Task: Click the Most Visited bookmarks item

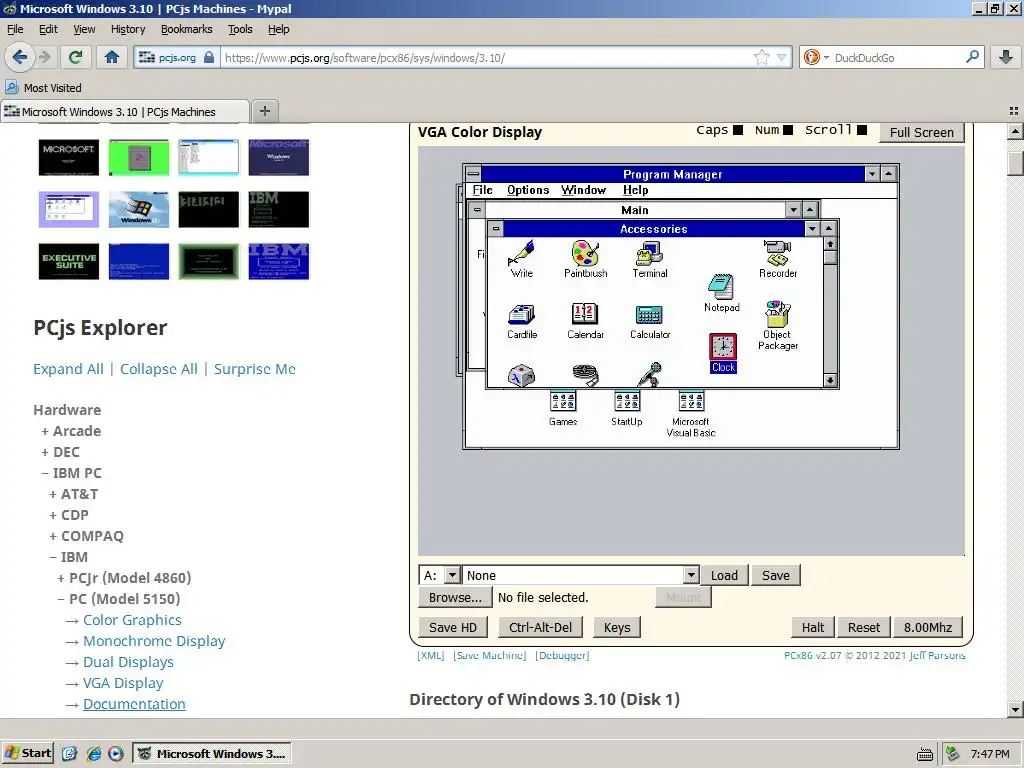Action: (44, 88)
